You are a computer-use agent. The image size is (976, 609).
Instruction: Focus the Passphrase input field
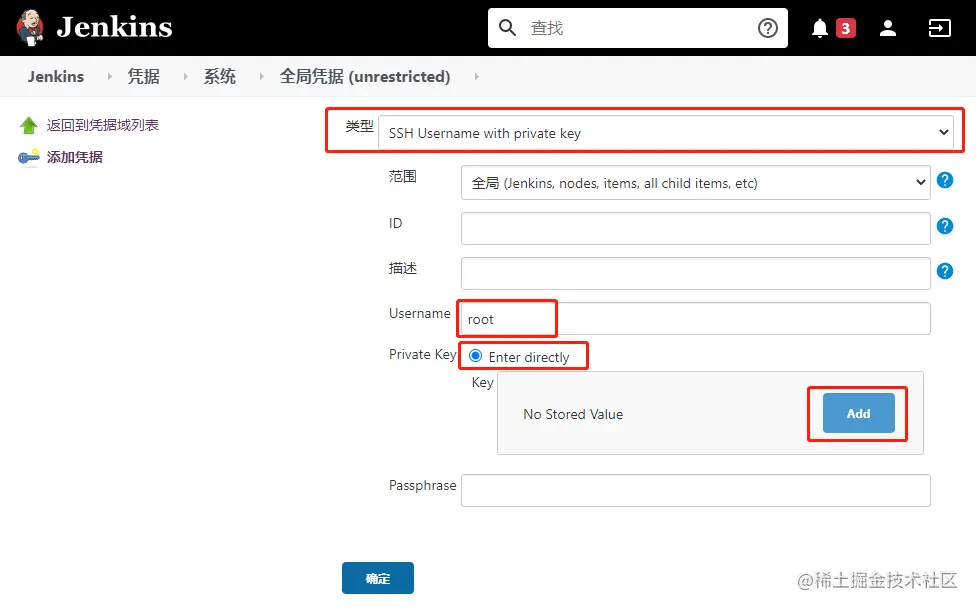695,490
